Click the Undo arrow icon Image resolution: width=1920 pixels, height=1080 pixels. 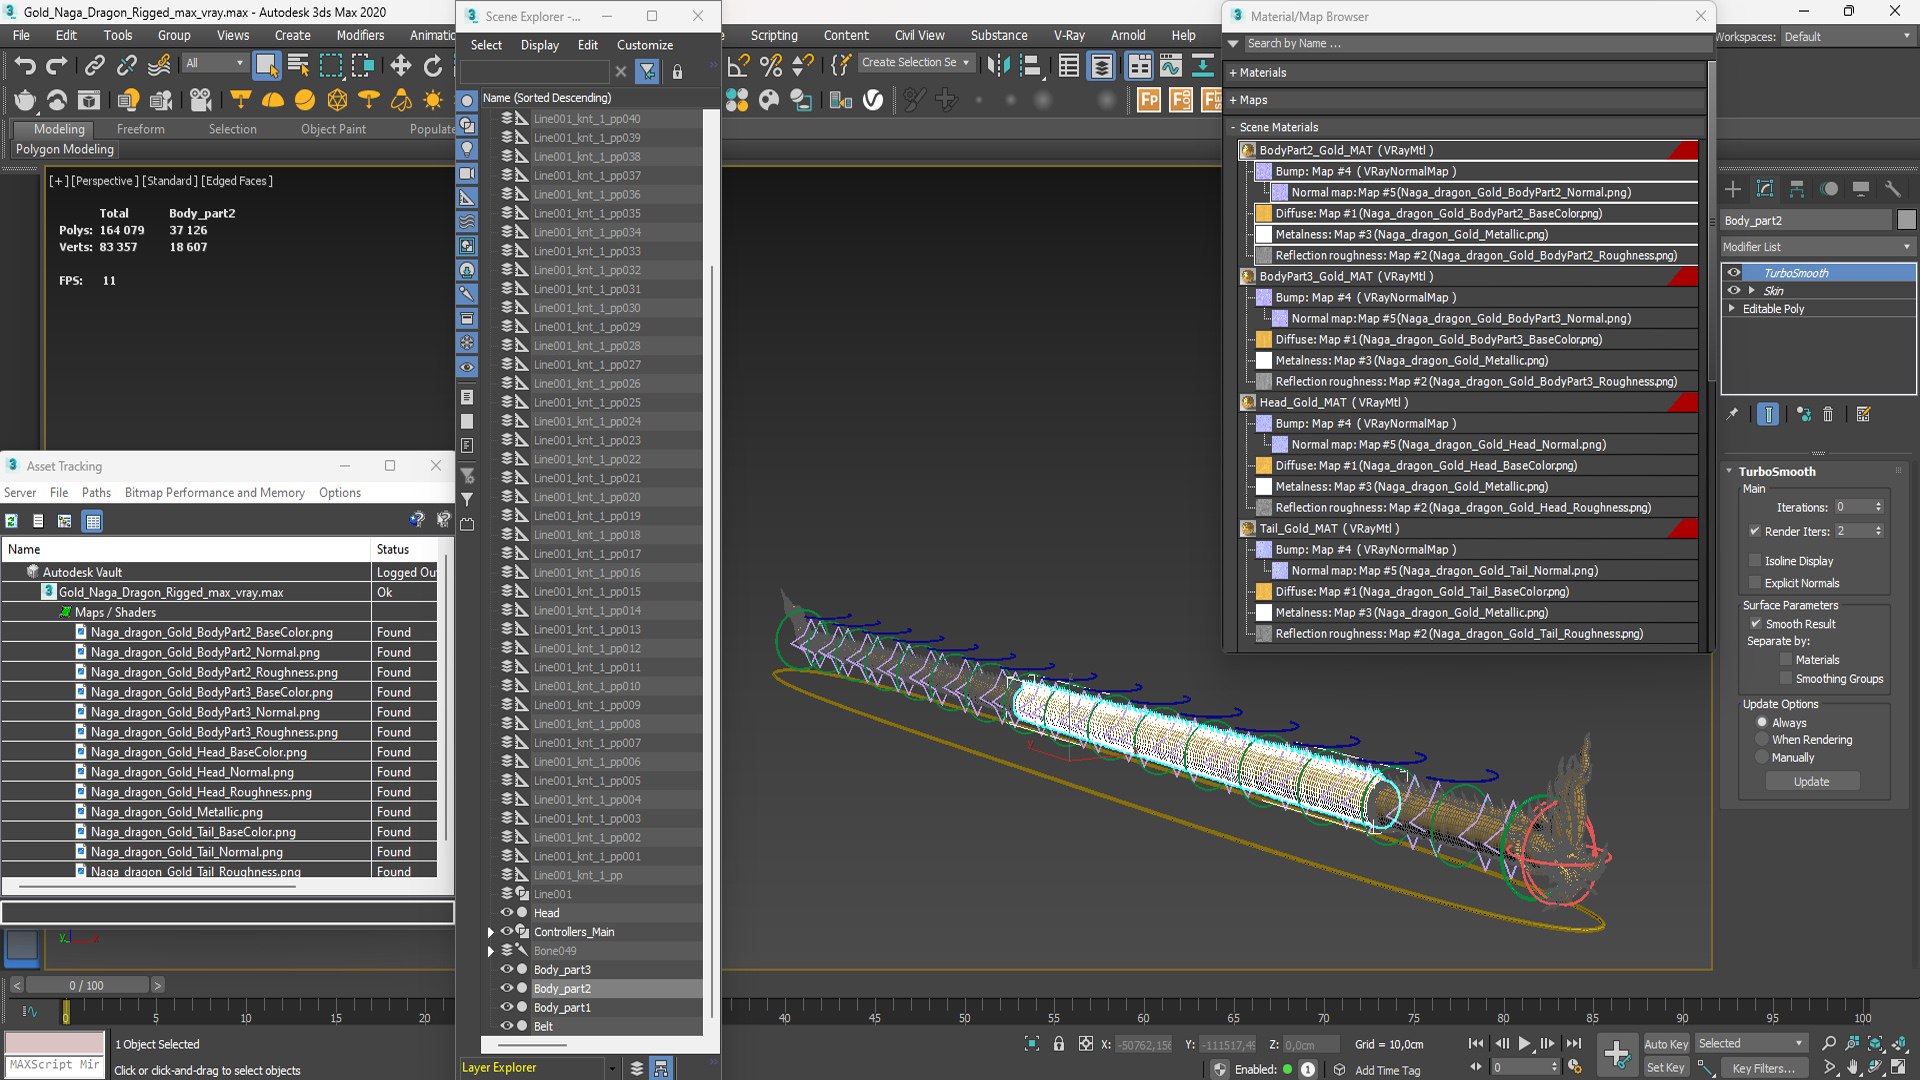[24, 66]
